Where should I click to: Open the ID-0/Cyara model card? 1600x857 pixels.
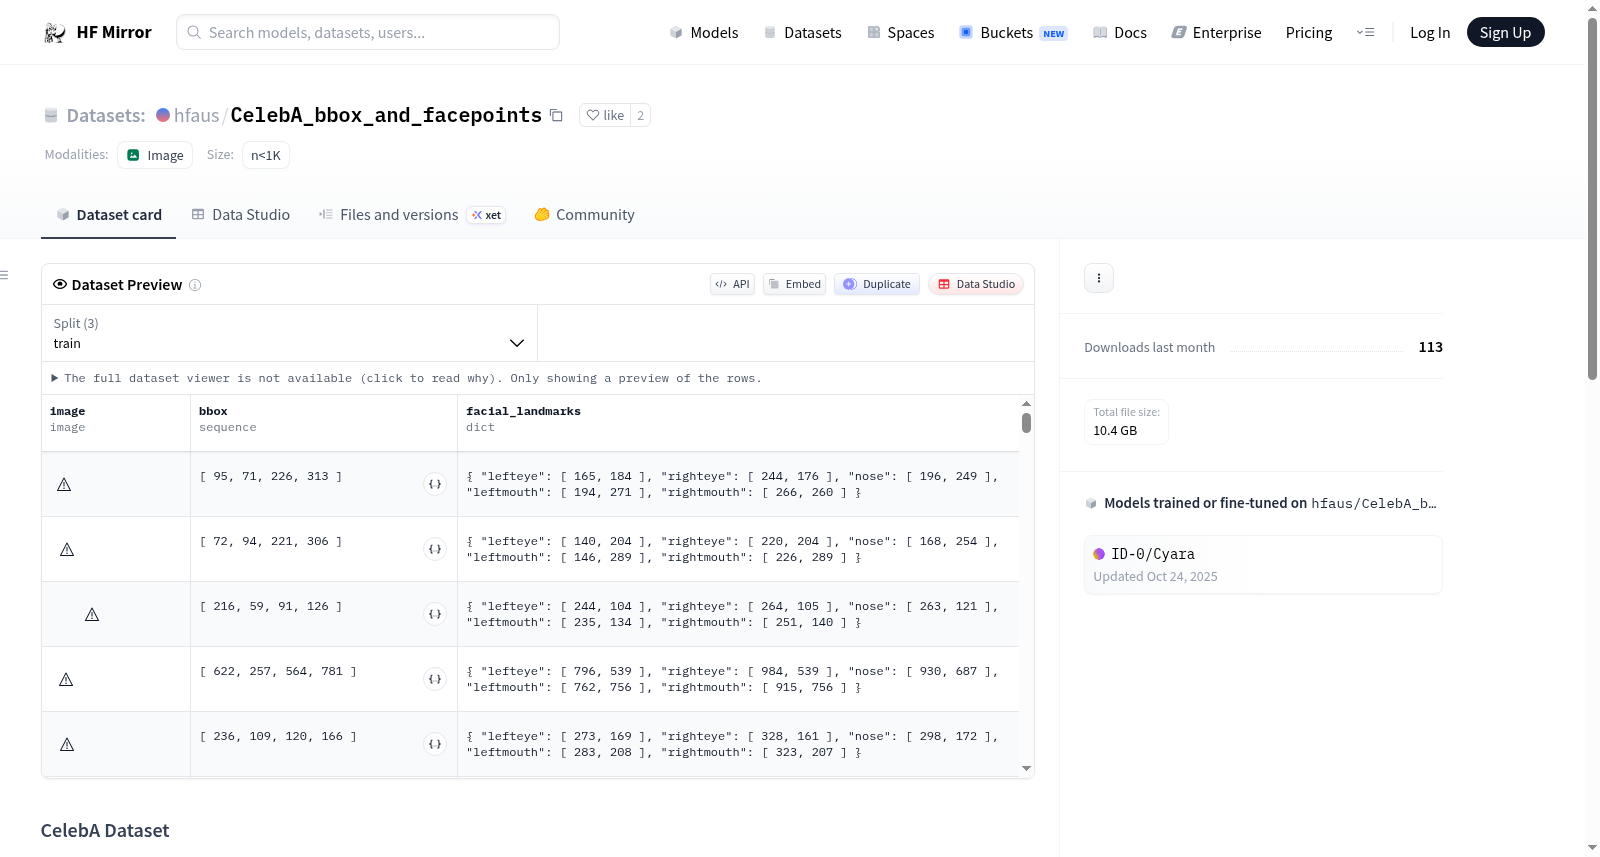1263,565
